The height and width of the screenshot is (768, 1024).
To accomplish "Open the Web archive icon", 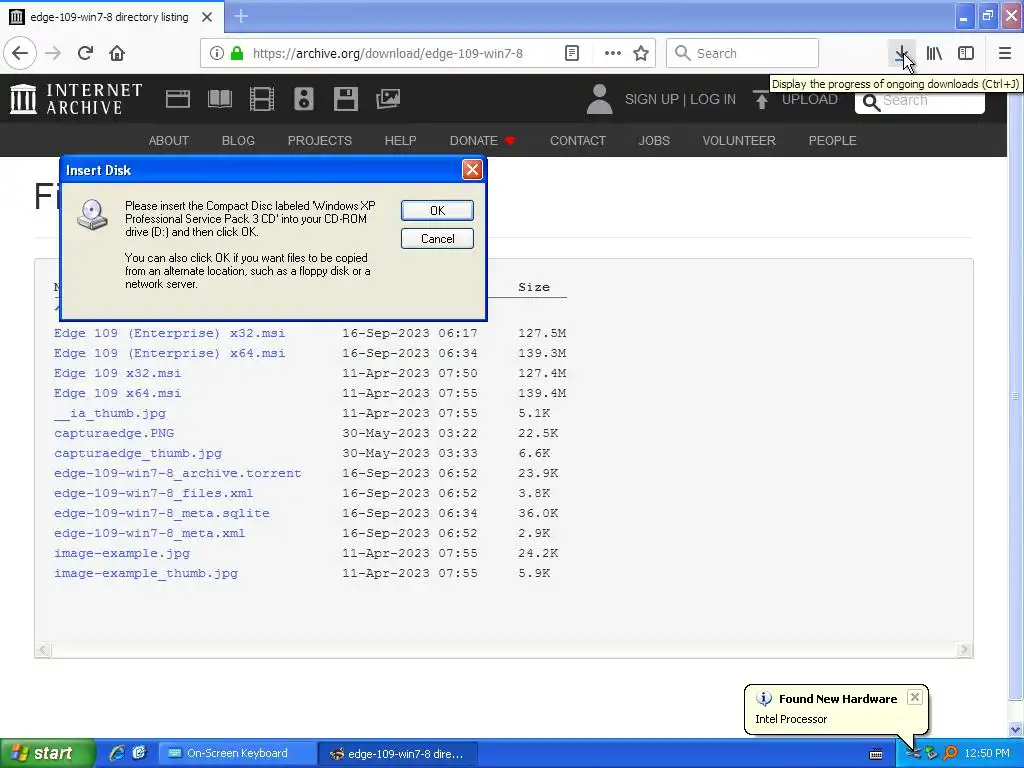I will [x=178, y=99].
